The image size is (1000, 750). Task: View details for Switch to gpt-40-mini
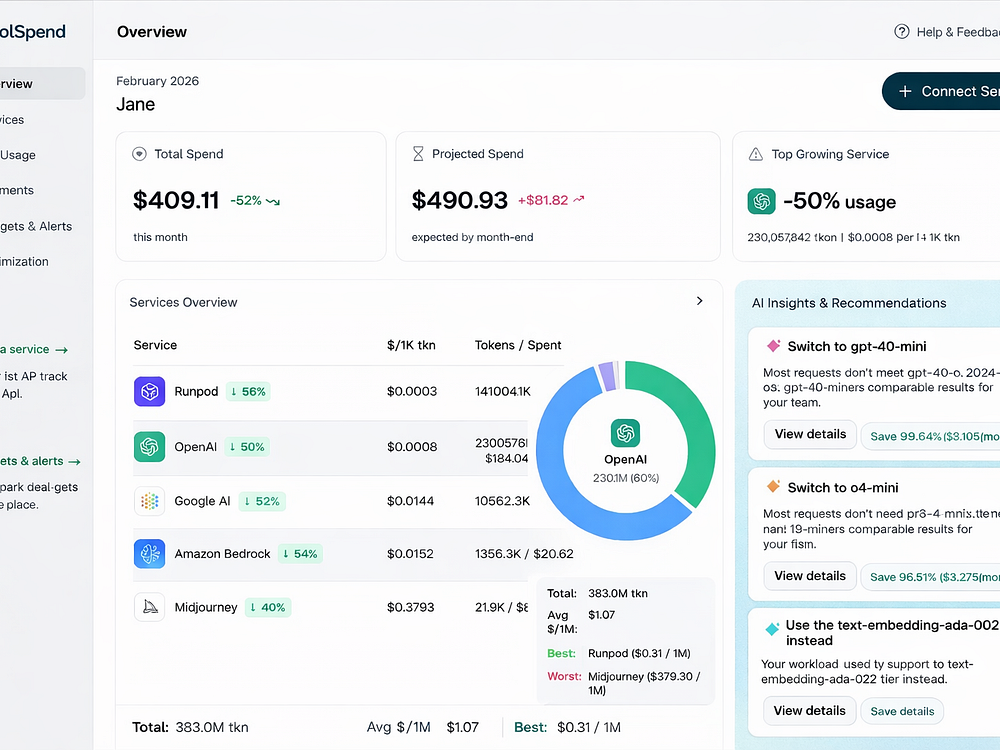point(810,434)
